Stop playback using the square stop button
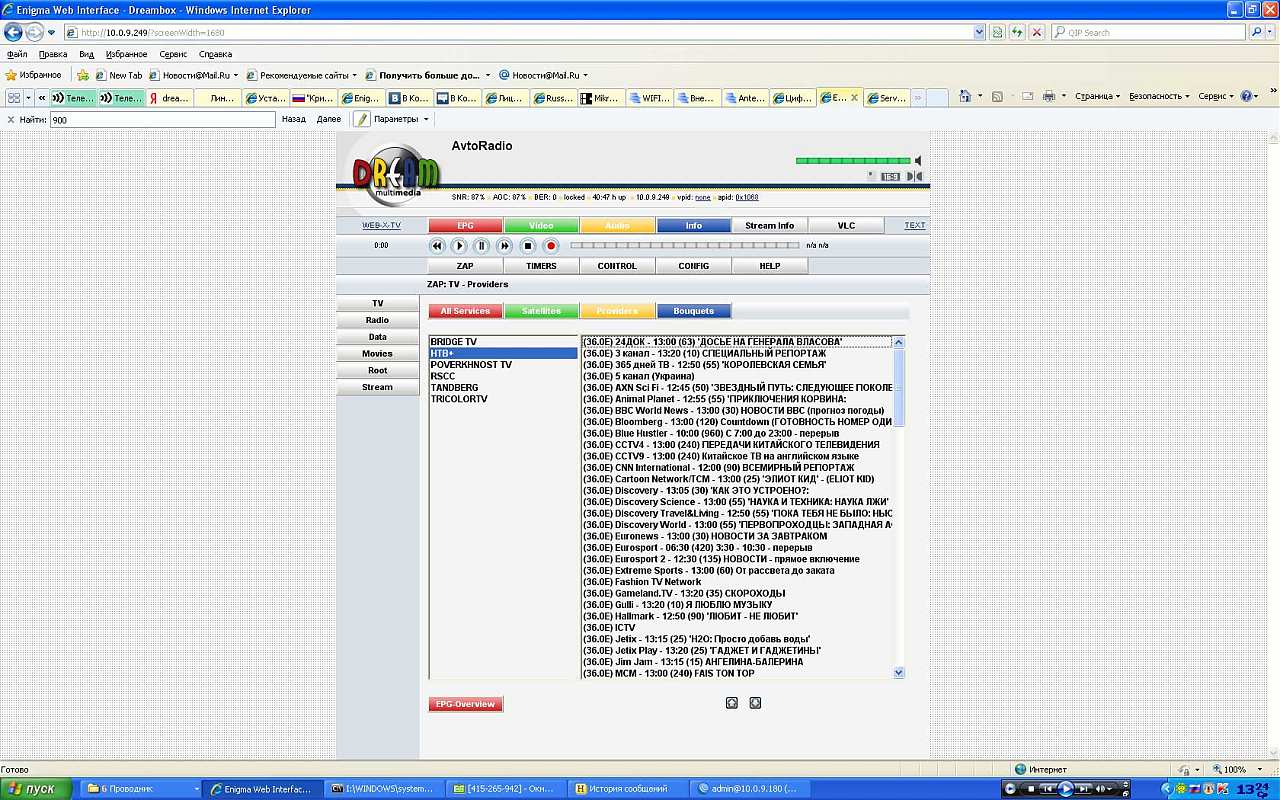 click(x=528, y=246)
